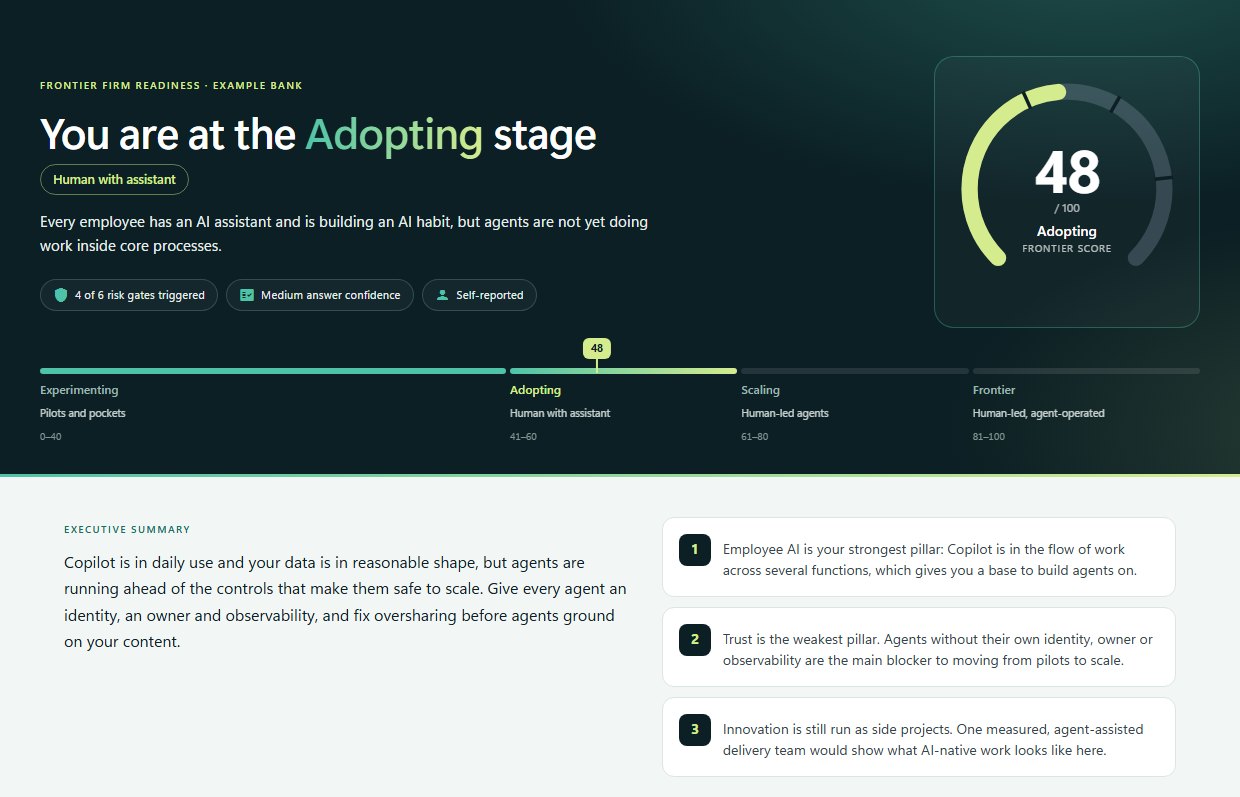Click the EXECUTIVE SUMMARY heading
Viewport: 1240px width, 797px height.
point(127,530)
